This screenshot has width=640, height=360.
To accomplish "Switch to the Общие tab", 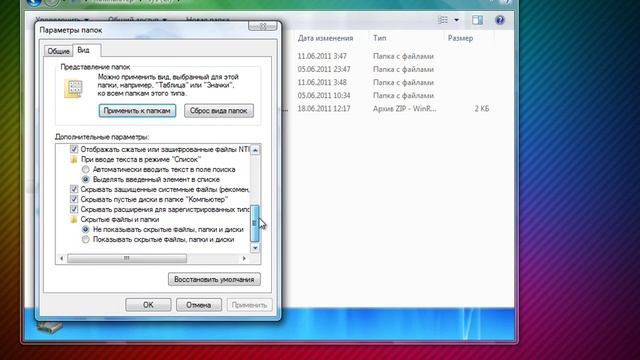I will click(58, 51).
